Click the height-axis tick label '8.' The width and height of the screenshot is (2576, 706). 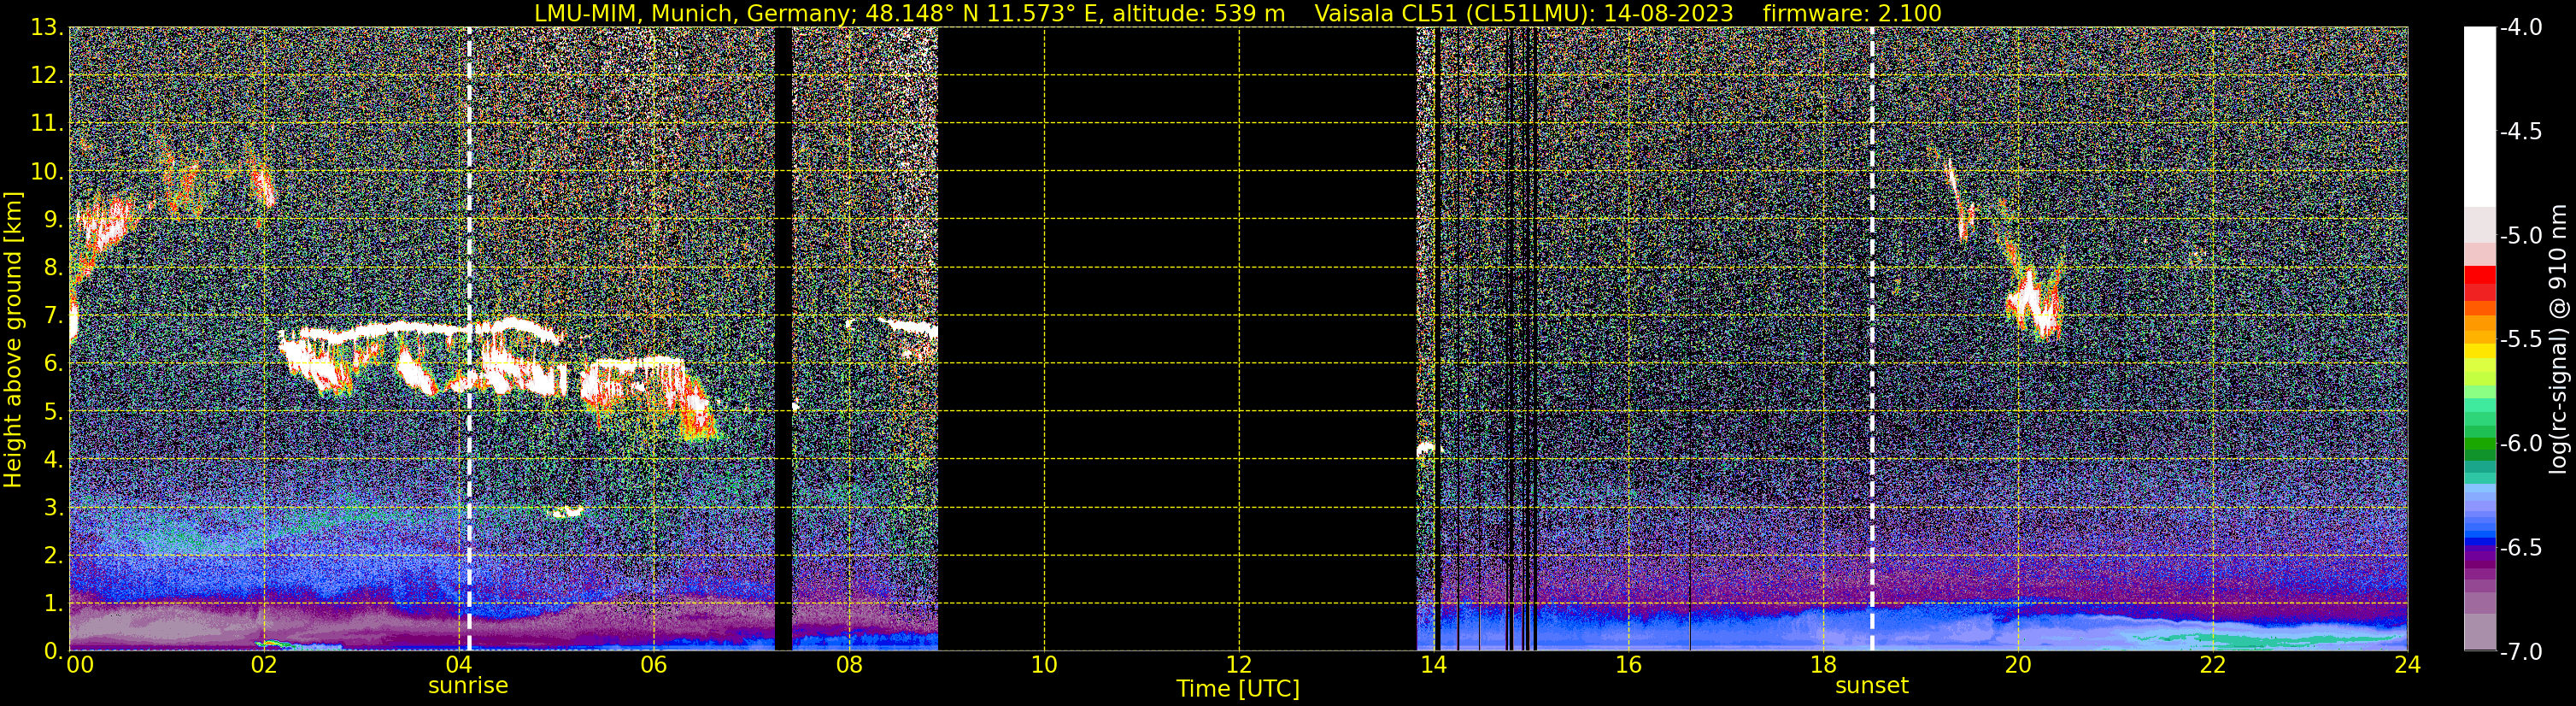pos(54,267)
